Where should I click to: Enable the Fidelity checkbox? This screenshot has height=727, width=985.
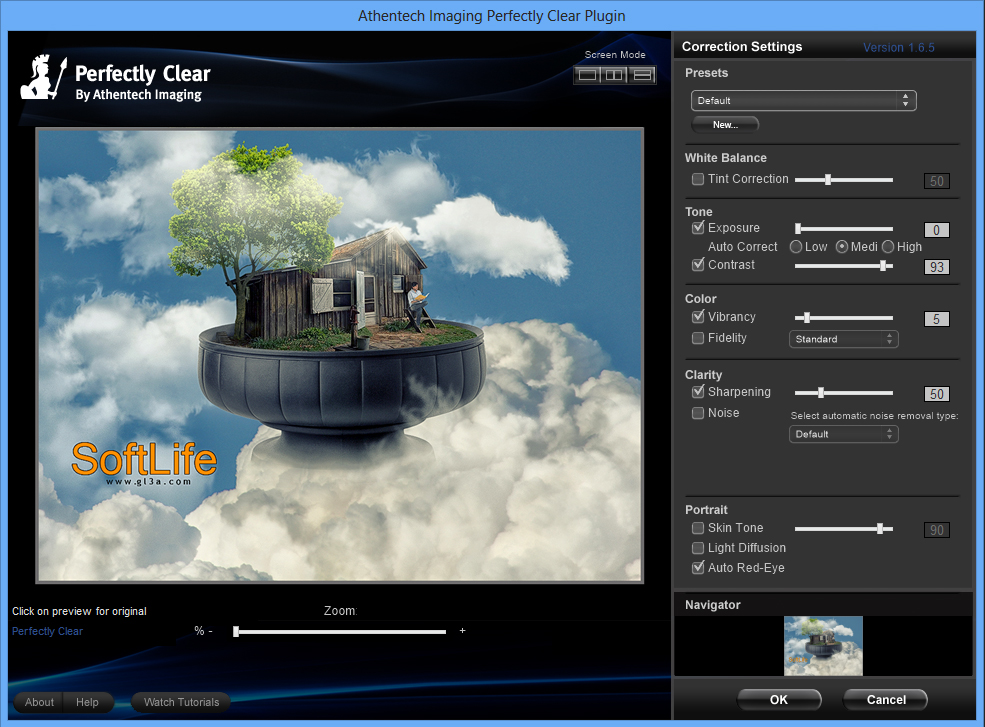(x=697, y=338)
